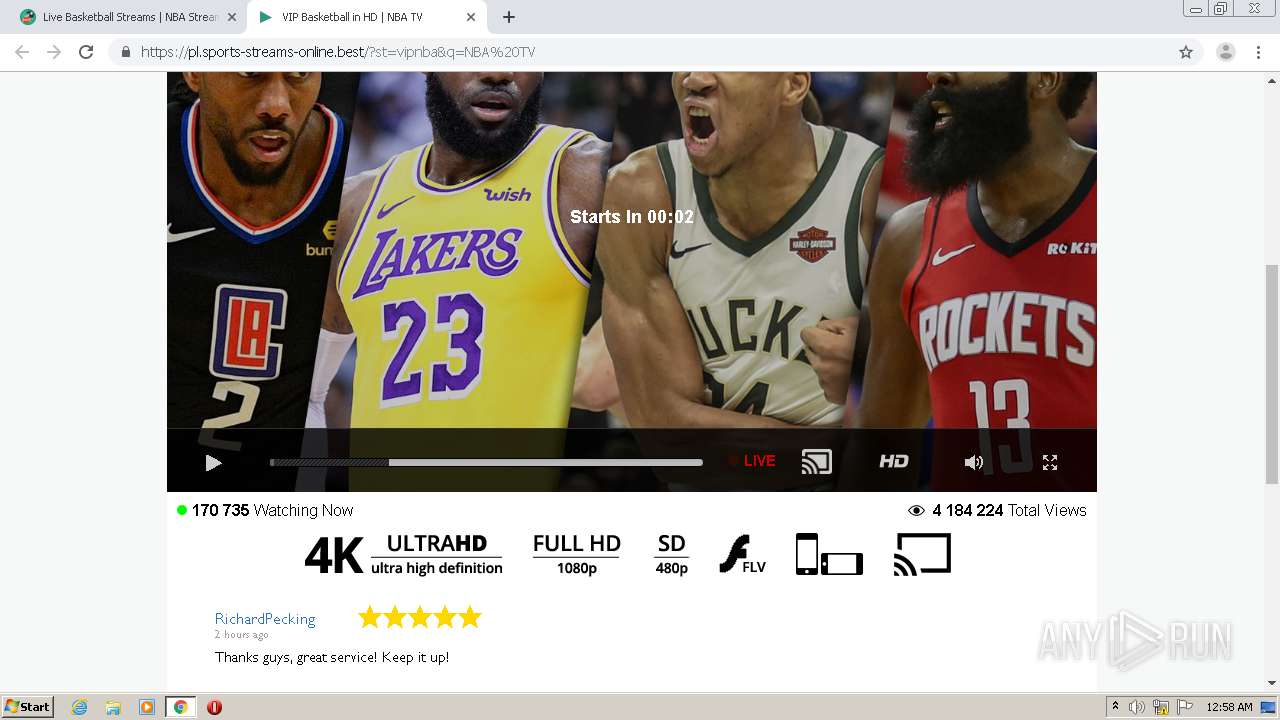Click scrollbar down arrow
Viewport: 1280px width, 720px height.
[1272, 684]
